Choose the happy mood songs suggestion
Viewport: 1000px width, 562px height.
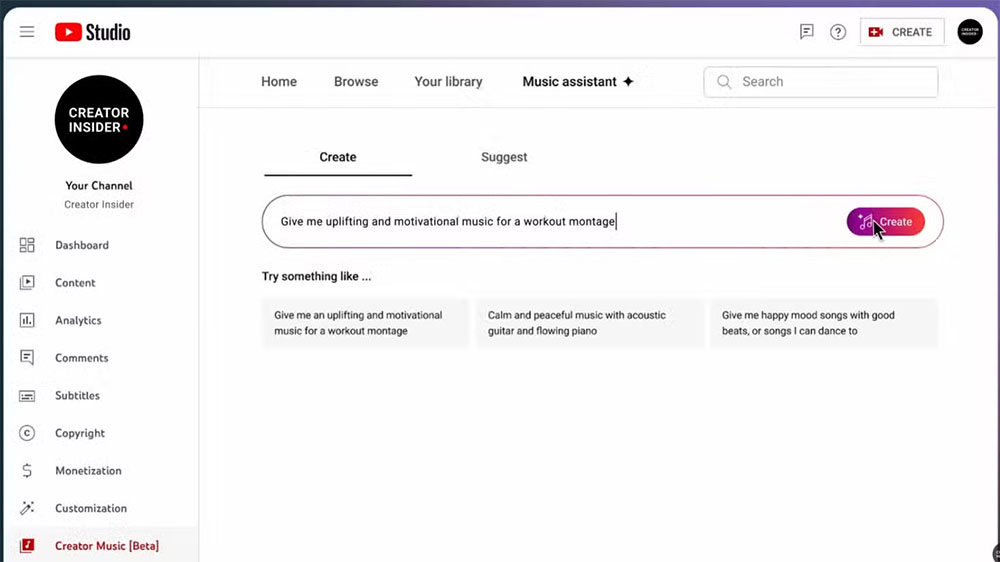coord(824,323)
